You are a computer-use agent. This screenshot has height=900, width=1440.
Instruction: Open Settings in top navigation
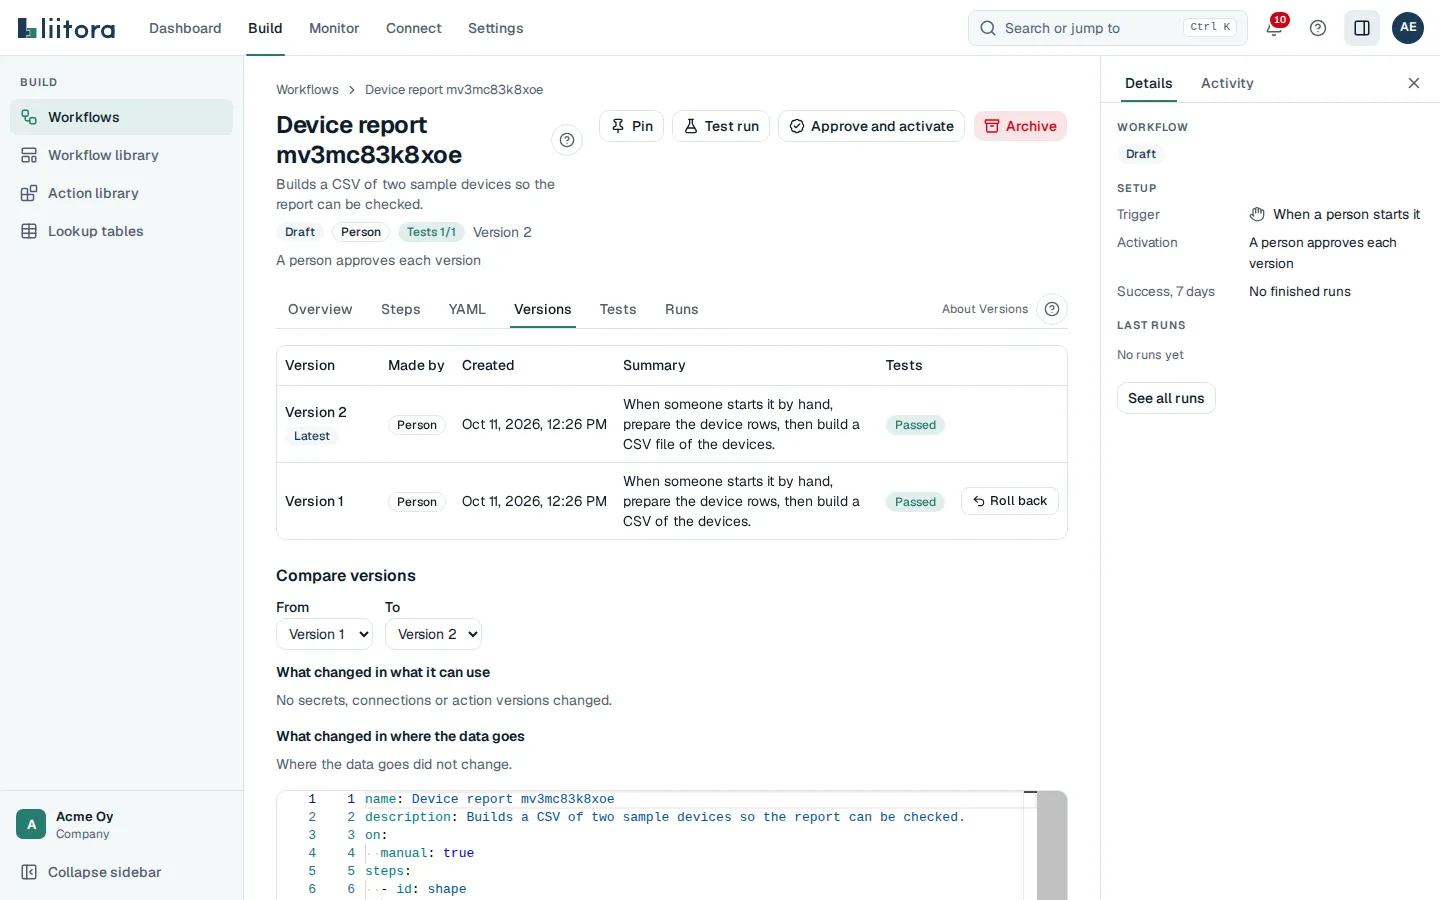tap(495, 28)
